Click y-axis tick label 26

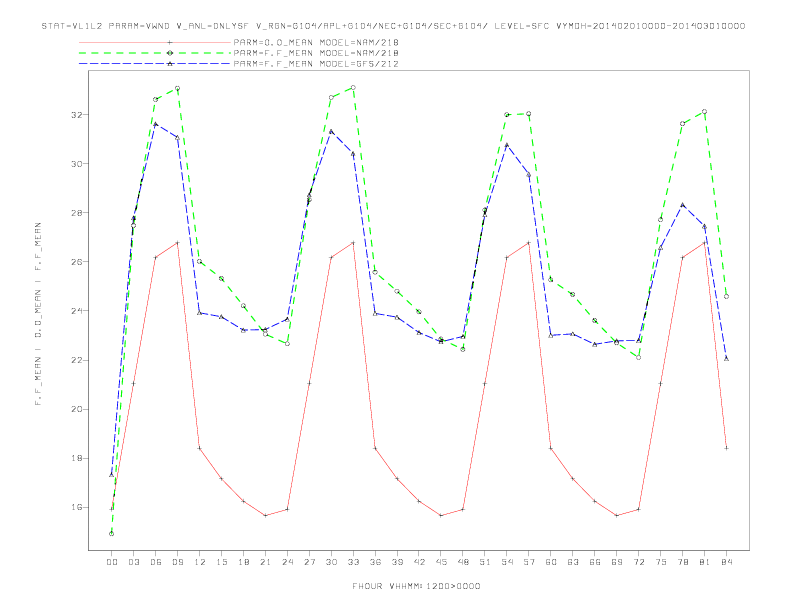tap(78, 262)
